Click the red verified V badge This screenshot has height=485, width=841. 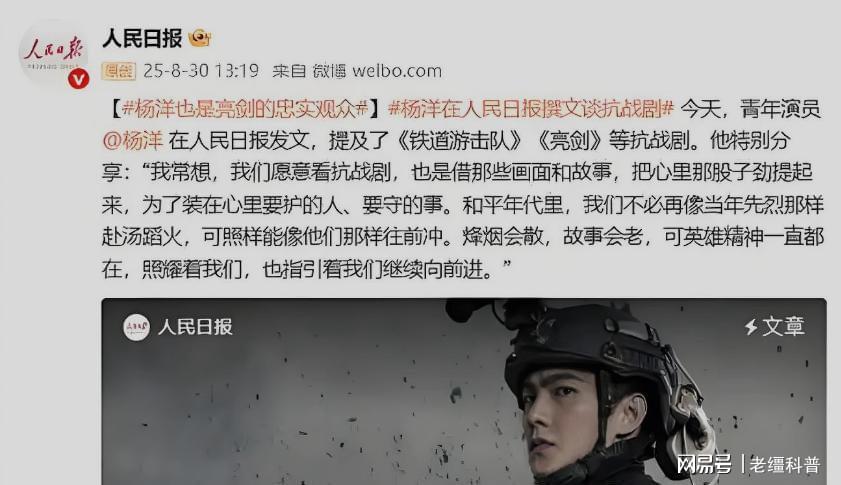[78, 79]
